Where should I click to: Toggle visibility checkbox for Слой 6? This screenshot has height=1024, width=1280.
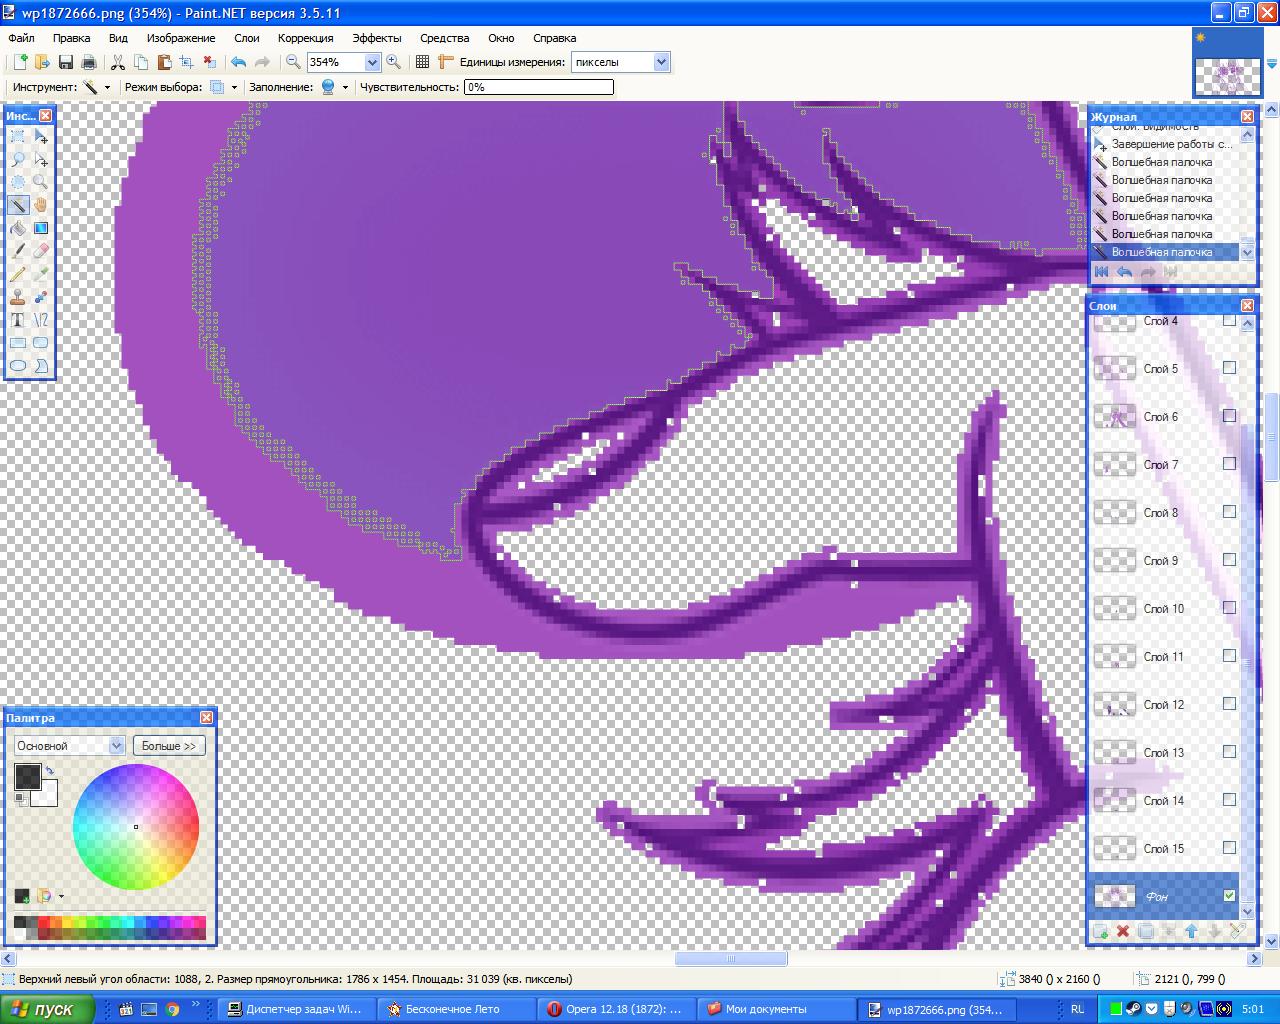click(x=1229, y=416)
